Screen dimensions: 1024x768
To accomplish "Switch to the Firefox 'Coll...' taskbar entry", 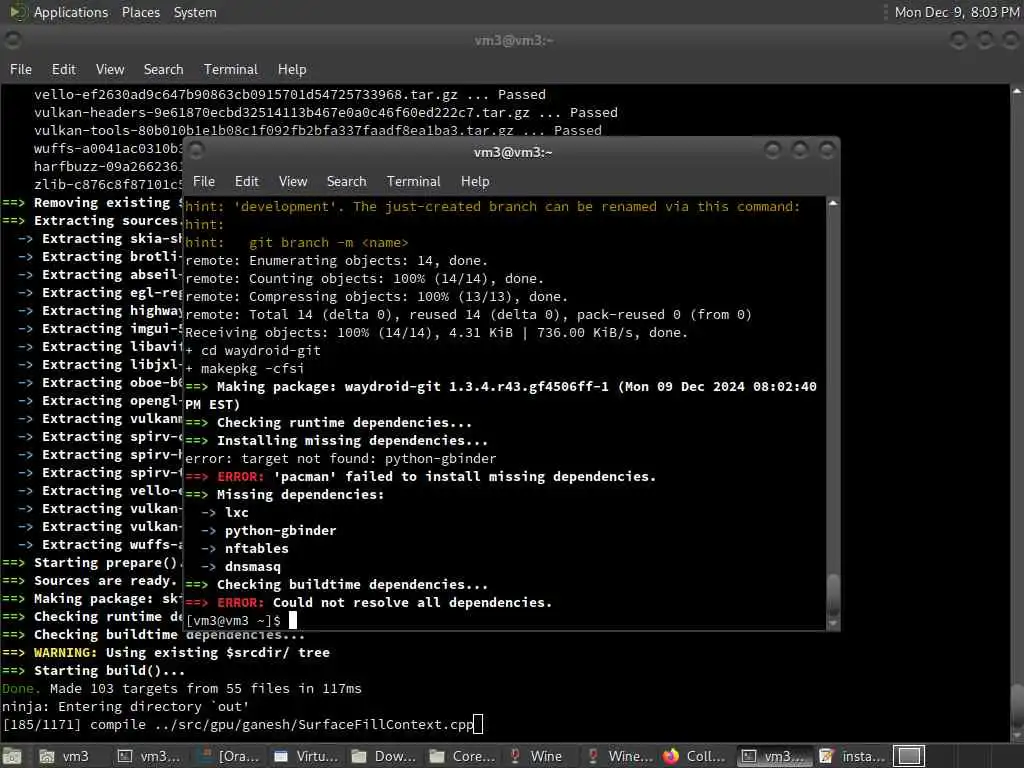I will (694, 756).
